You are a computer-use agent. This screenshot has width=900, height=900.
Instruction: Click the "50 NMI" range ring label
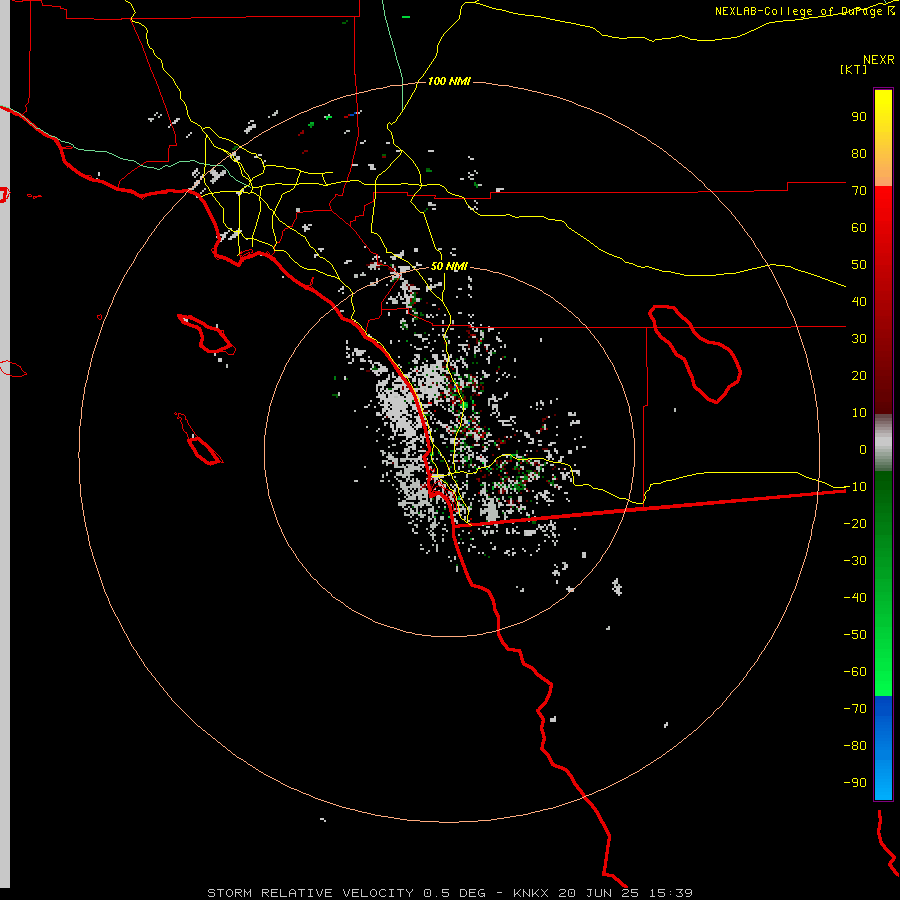tap(449, 267)
